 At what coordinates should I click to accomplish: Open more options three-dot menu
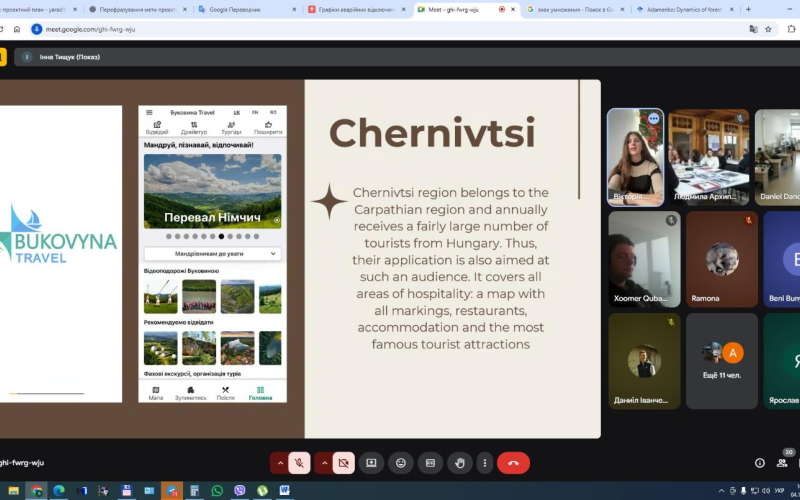pyautogui.click(x=485, y=463)
